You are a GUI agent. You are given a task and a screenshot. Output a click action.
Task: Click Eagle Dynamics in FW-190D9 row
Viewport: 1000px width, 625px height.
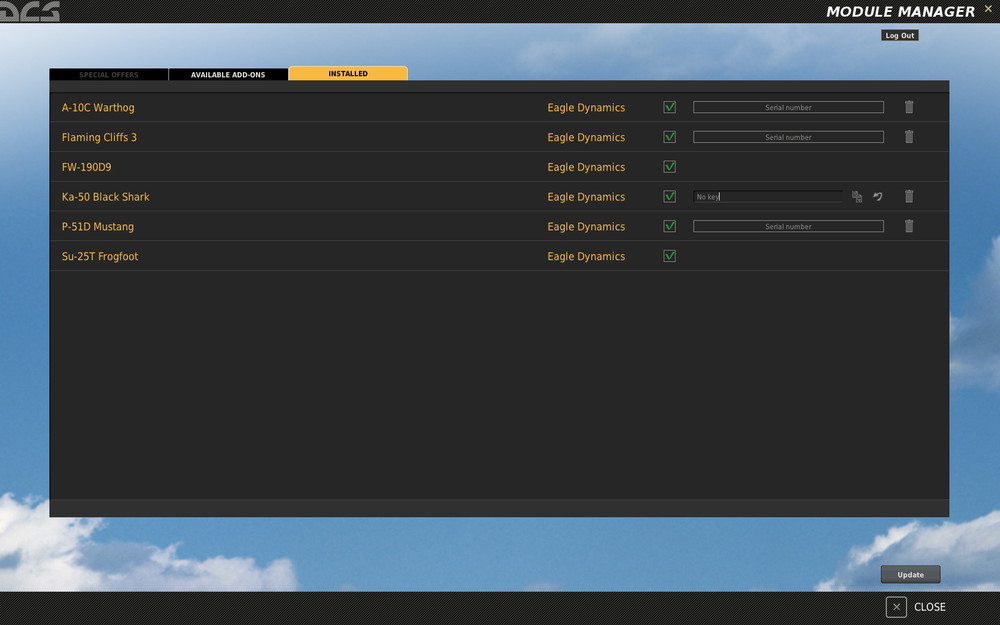click(x=586, y=167)
